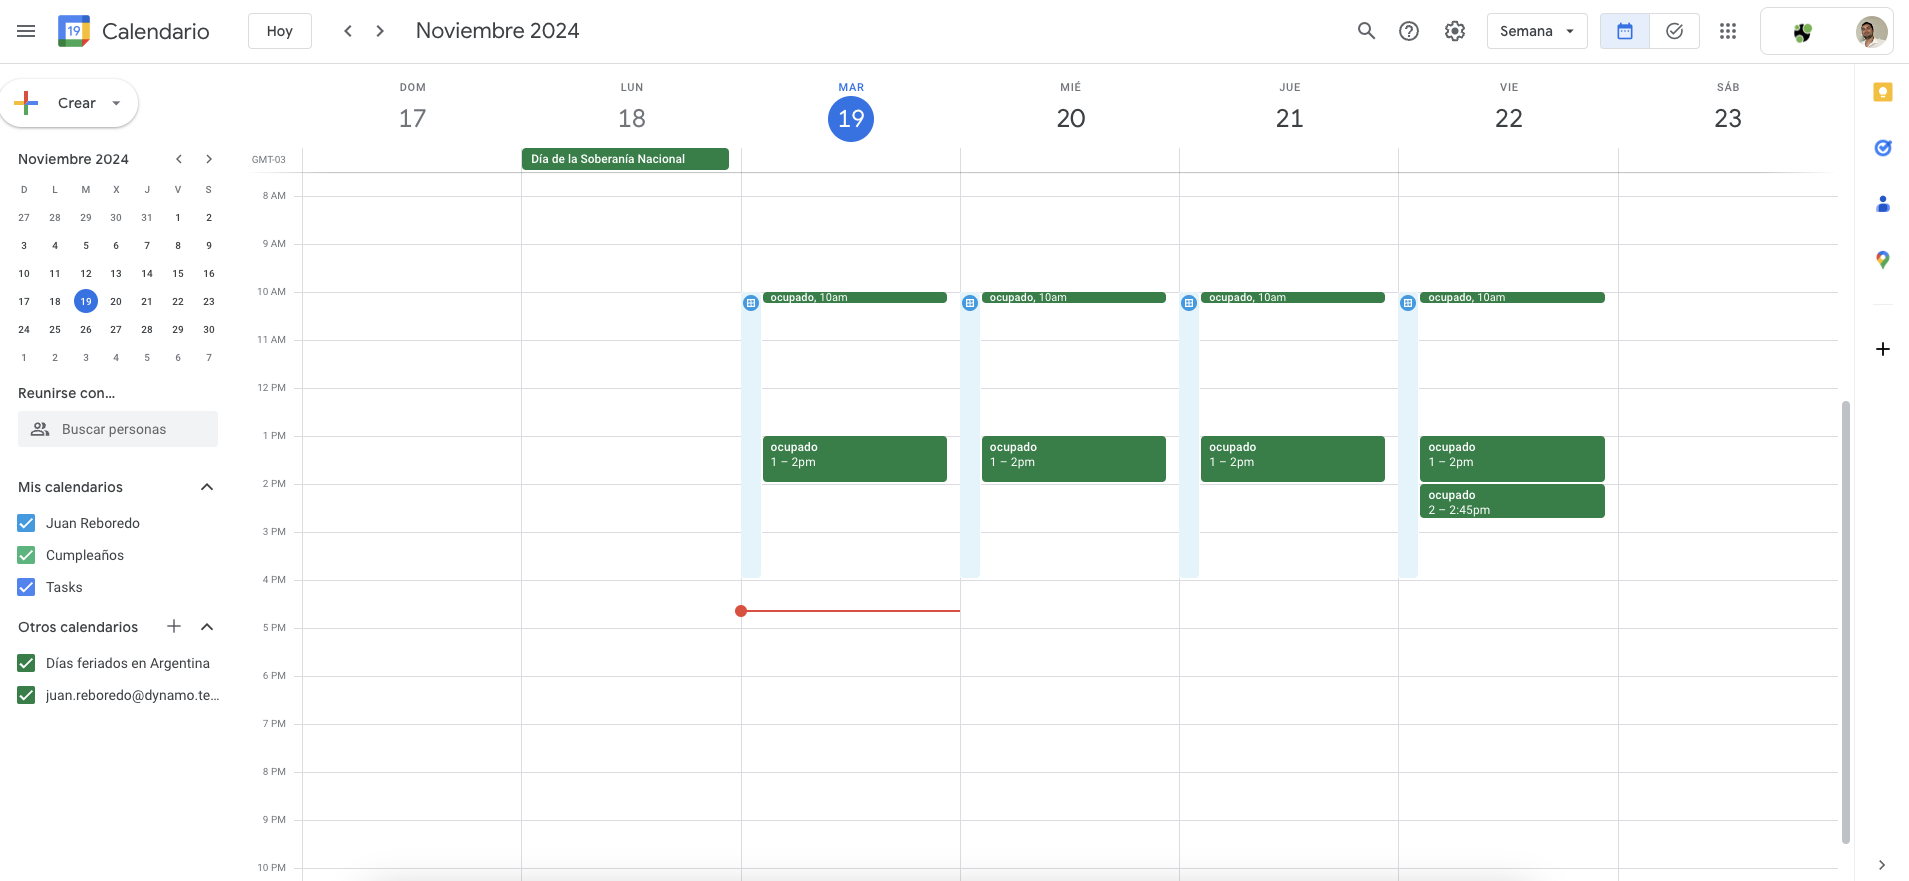The width and height of the screenshot is (1909, 881).
Task: Click the Buscar personas field
Action: coord(118,429)
